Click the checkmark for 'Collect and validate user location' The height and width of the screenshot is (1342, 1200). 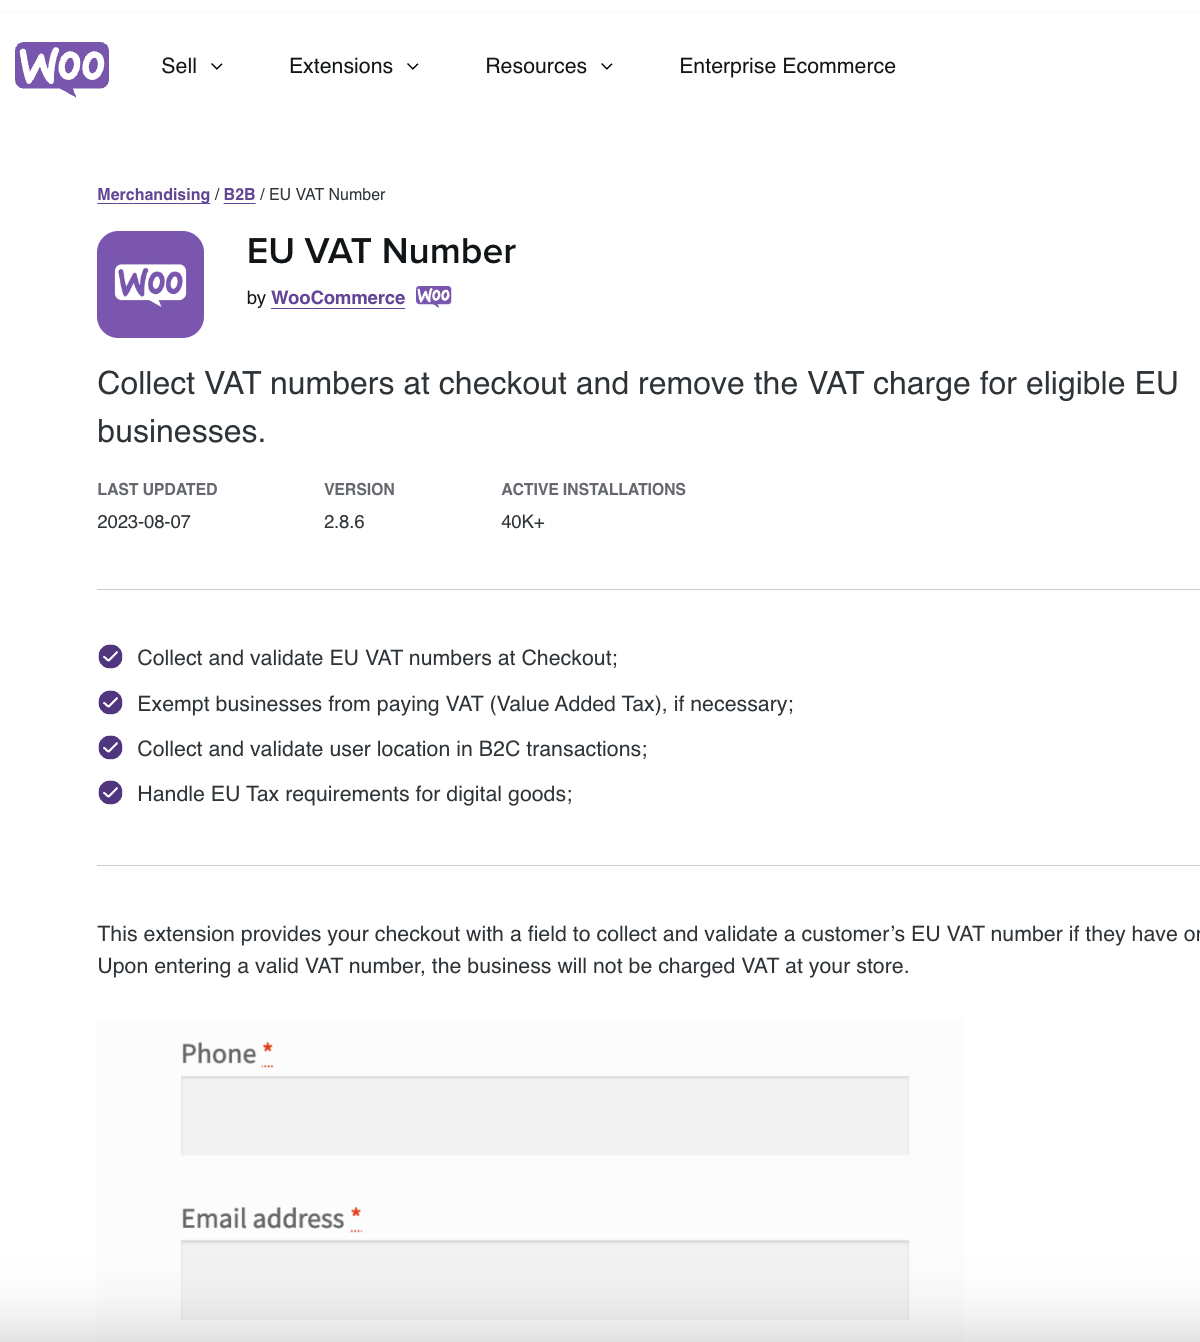point(110,747)
